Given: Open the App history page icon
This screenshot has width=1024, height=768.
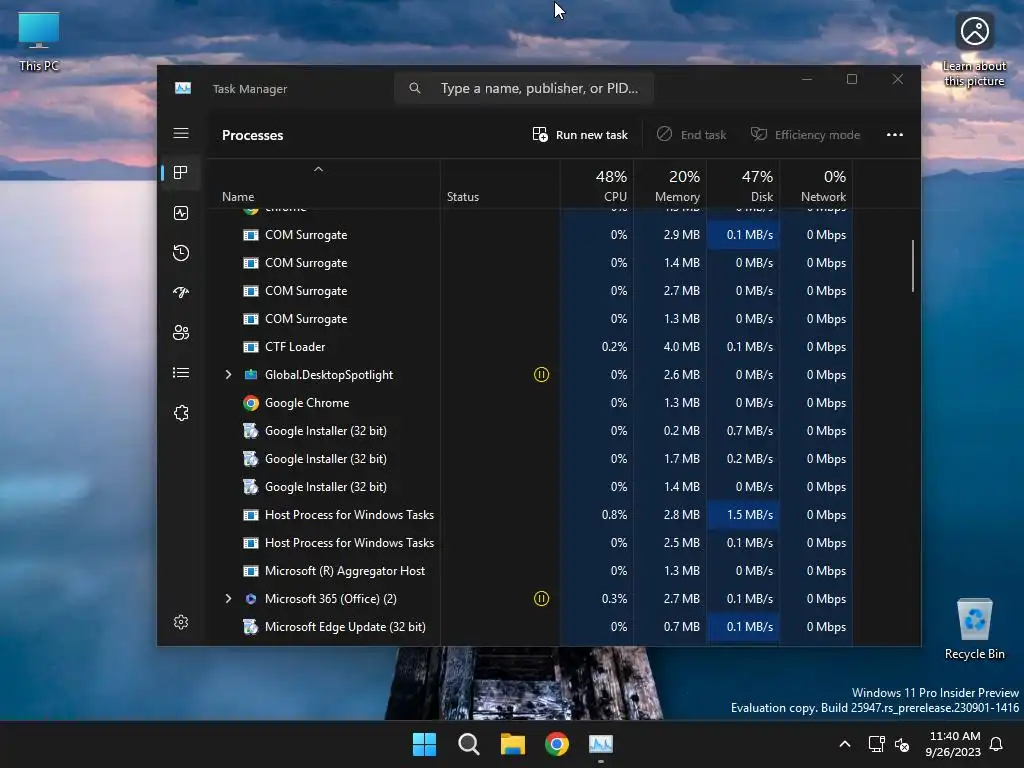Looking at the screenshot, I should [x=181, y=253].
